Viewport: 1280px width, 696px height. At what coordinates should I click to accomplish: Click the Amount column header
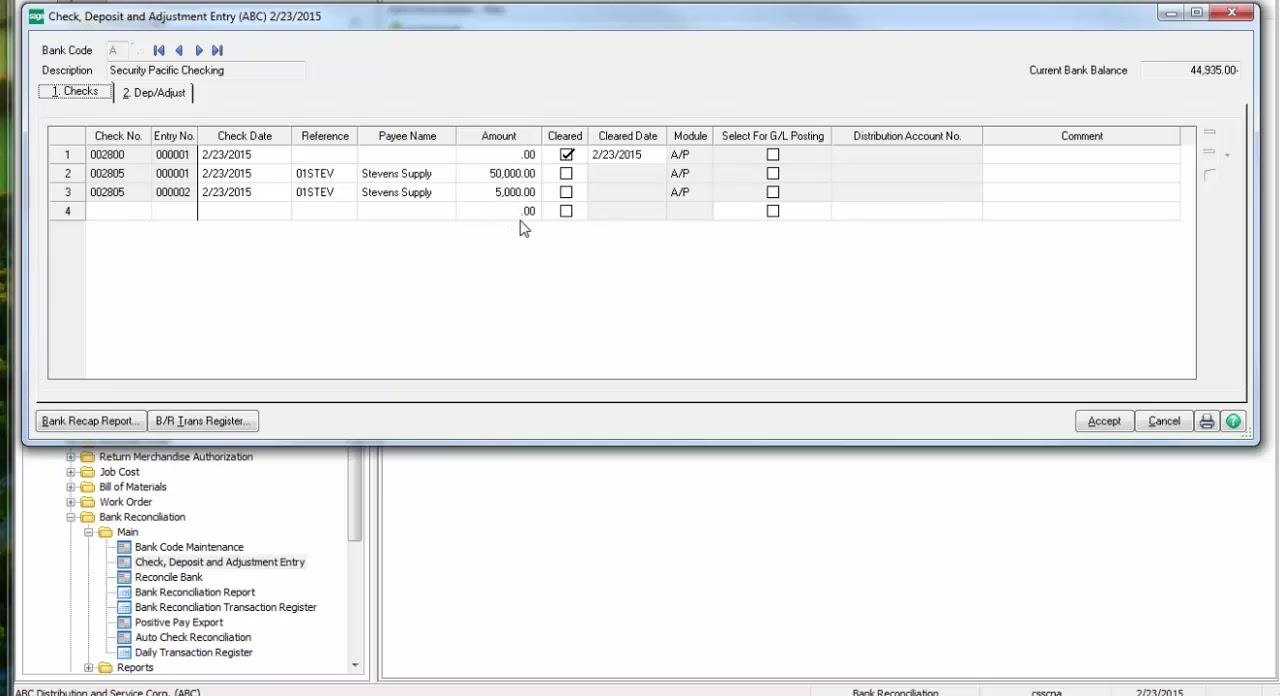coord(499,136)
